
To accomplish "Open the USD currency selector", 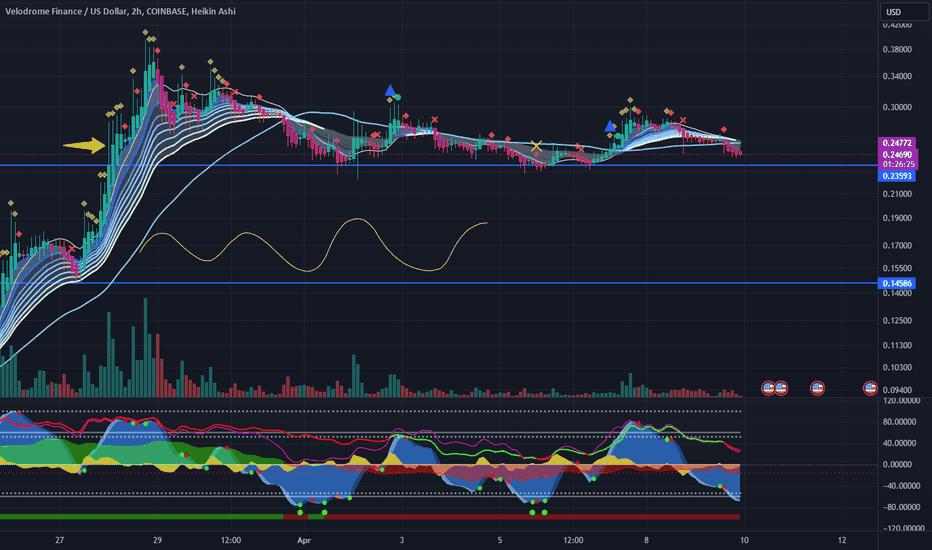I will (903, 12).
